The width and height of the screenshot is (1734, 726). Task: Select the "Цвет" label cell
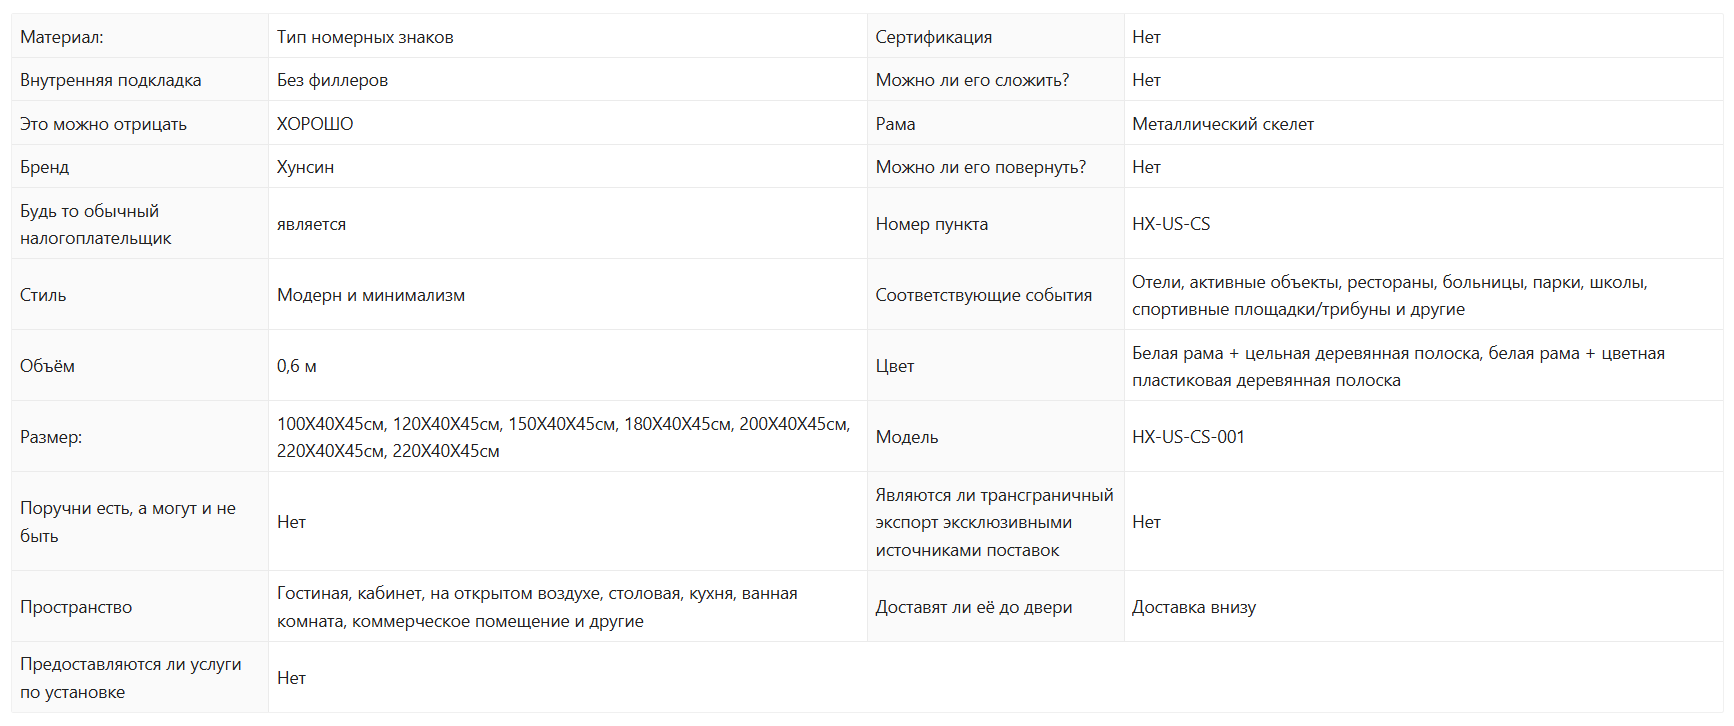click(894, 366)
